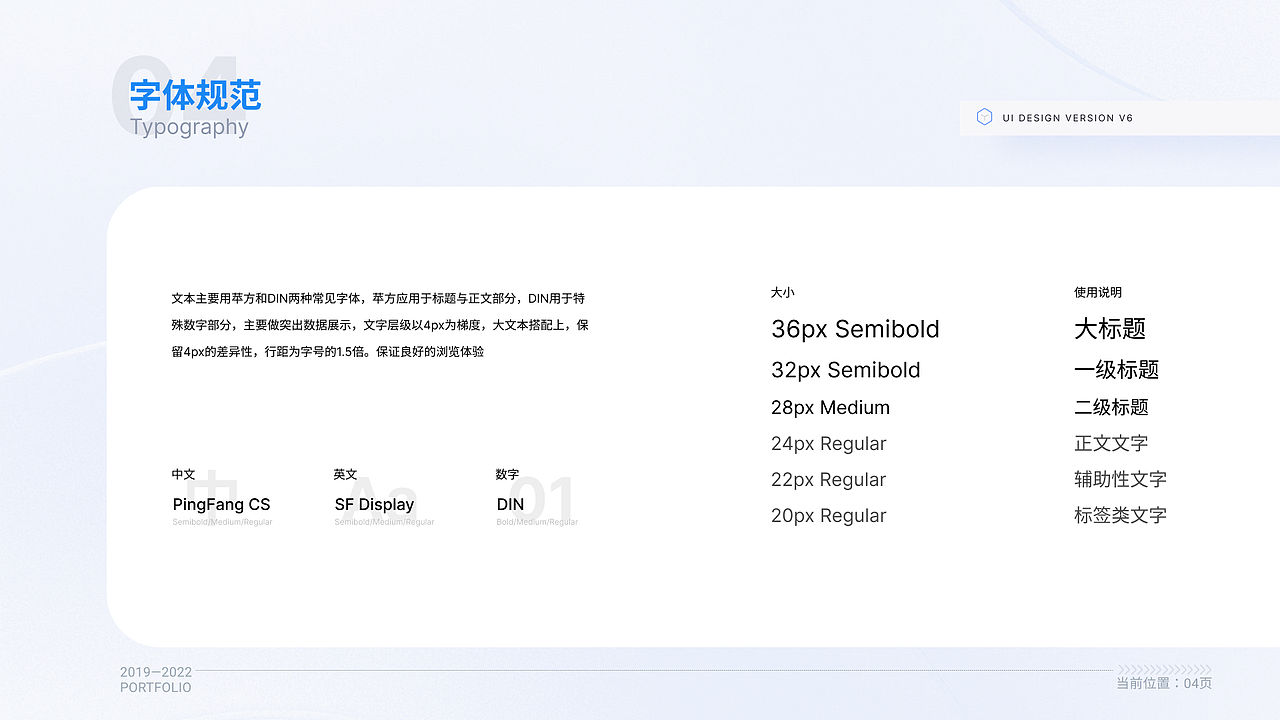
Task: Click Semibold/Medium/Regular under SF Display
Action: pos(384,522)
